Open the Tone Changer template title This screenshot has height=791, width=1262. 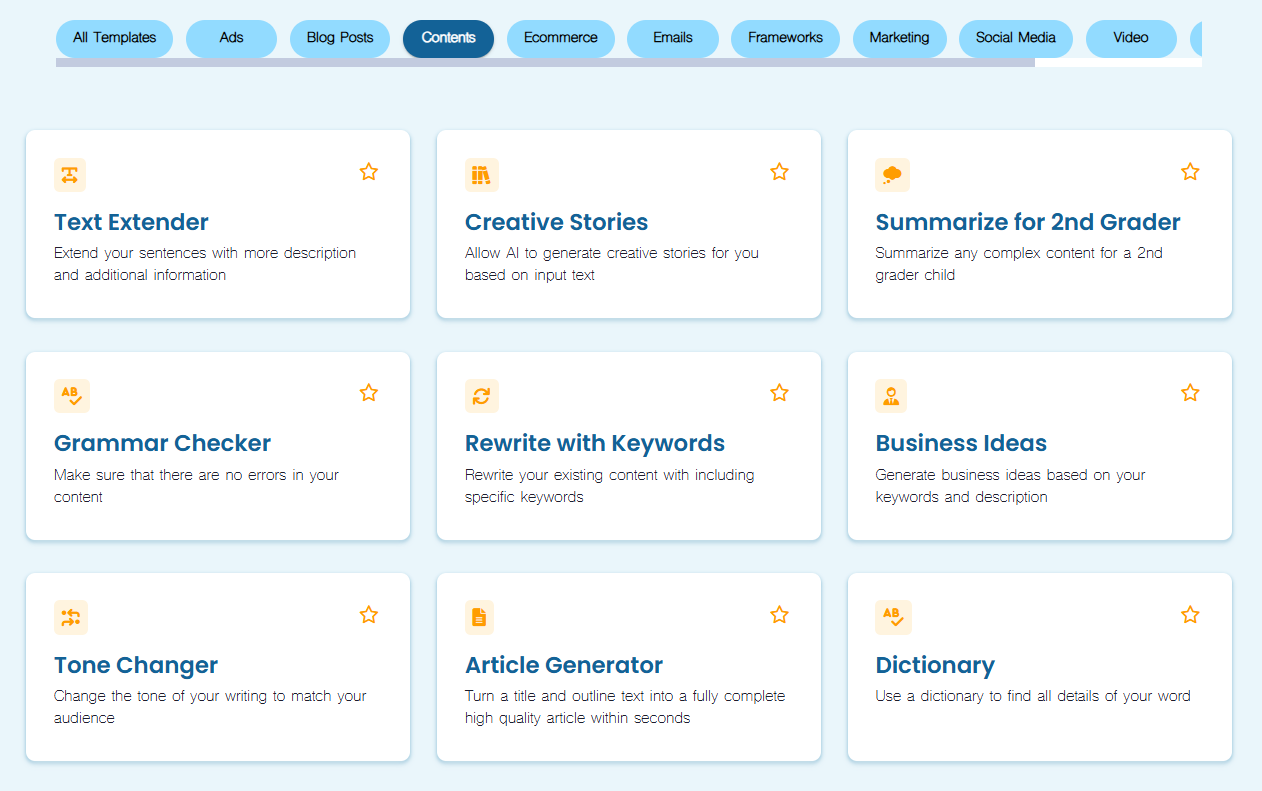[x=136, y=665]
